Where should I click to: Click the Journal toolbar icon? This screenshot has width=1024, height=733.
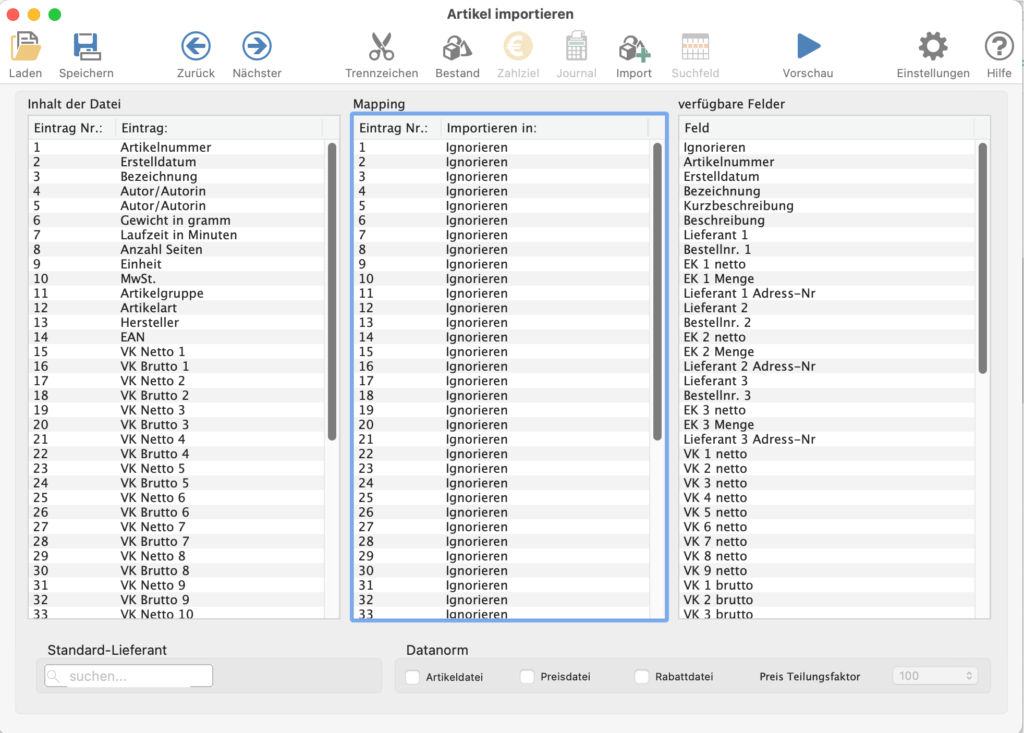pos(576,46)
